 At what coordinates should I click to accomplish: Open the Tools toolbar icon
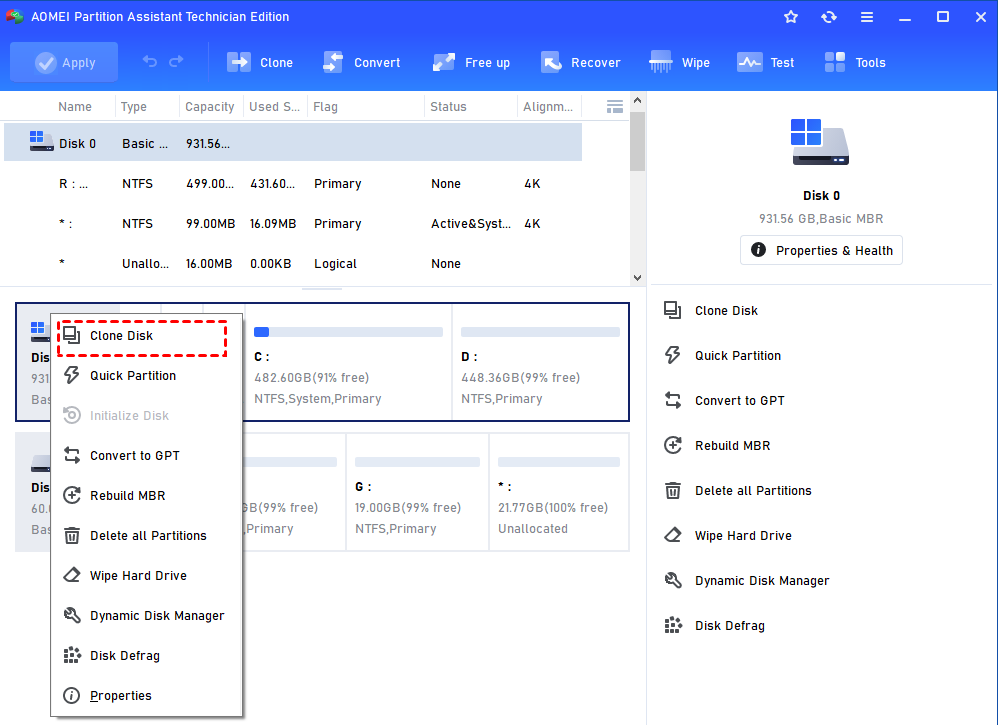tap(855, 62)
